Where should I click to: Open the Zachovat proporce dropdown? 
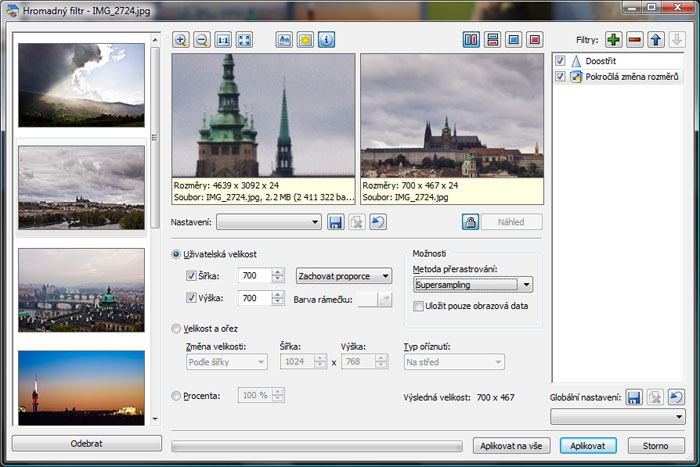pyautogui.click(x=344, y=276)
